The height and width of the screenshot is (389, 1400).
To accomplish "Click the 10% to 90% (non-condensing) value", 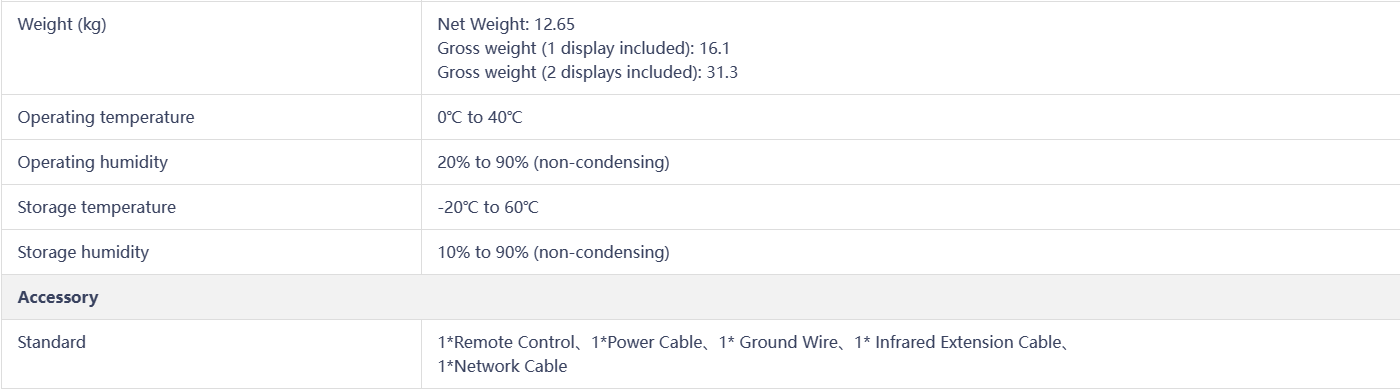I will tap(553, 252).
